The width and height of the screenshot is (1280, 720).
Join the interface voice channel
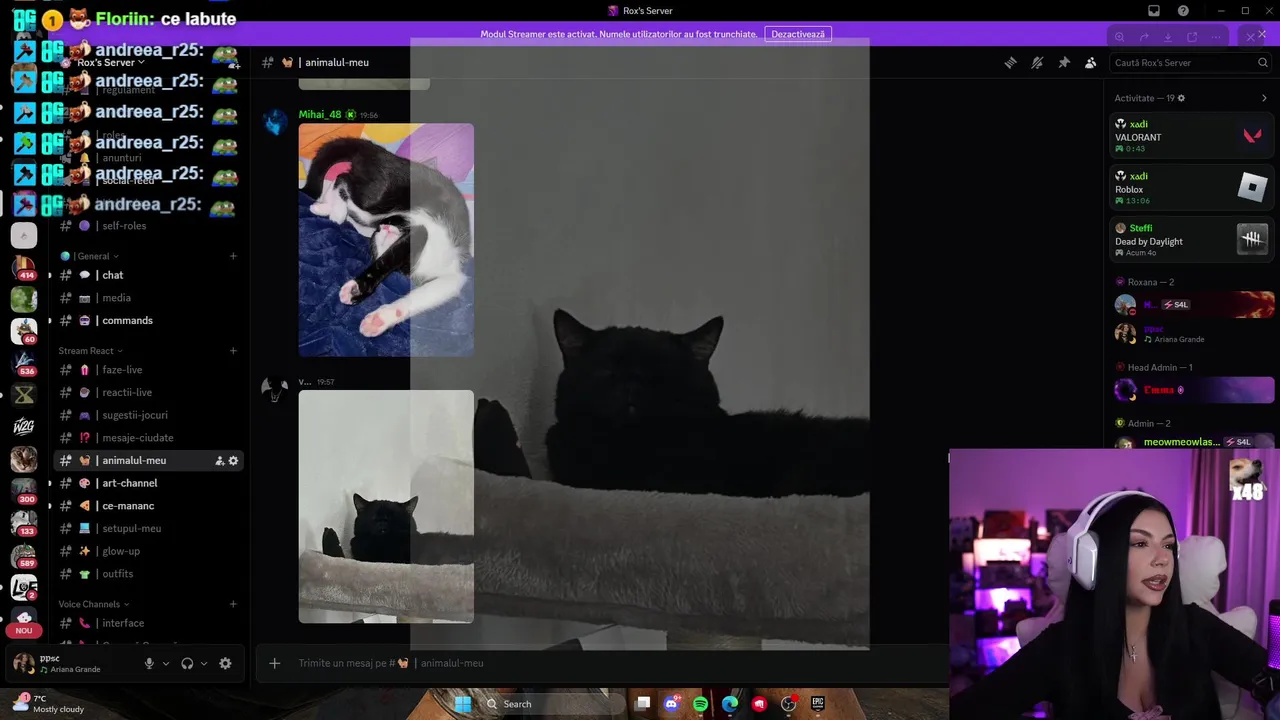tap(148, 623)
